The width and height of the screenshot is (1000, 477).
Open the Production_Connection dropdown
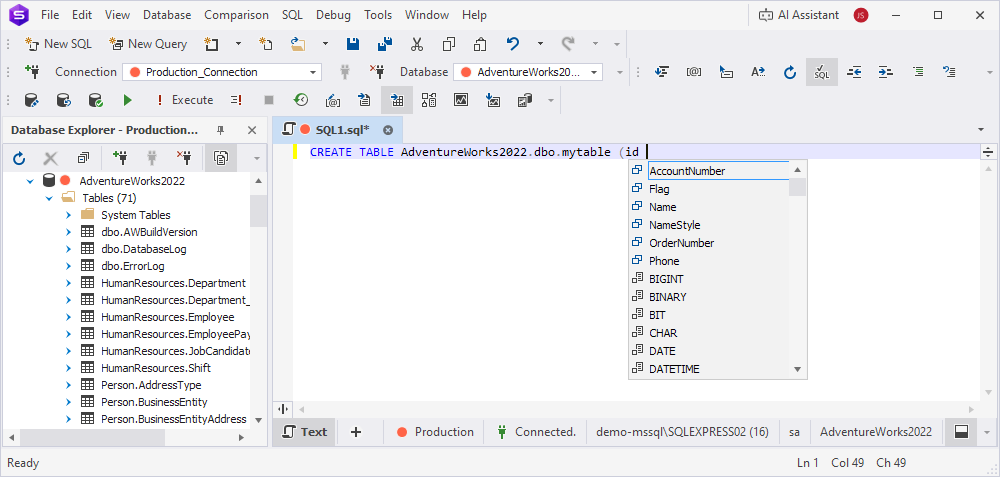[314, 72]
